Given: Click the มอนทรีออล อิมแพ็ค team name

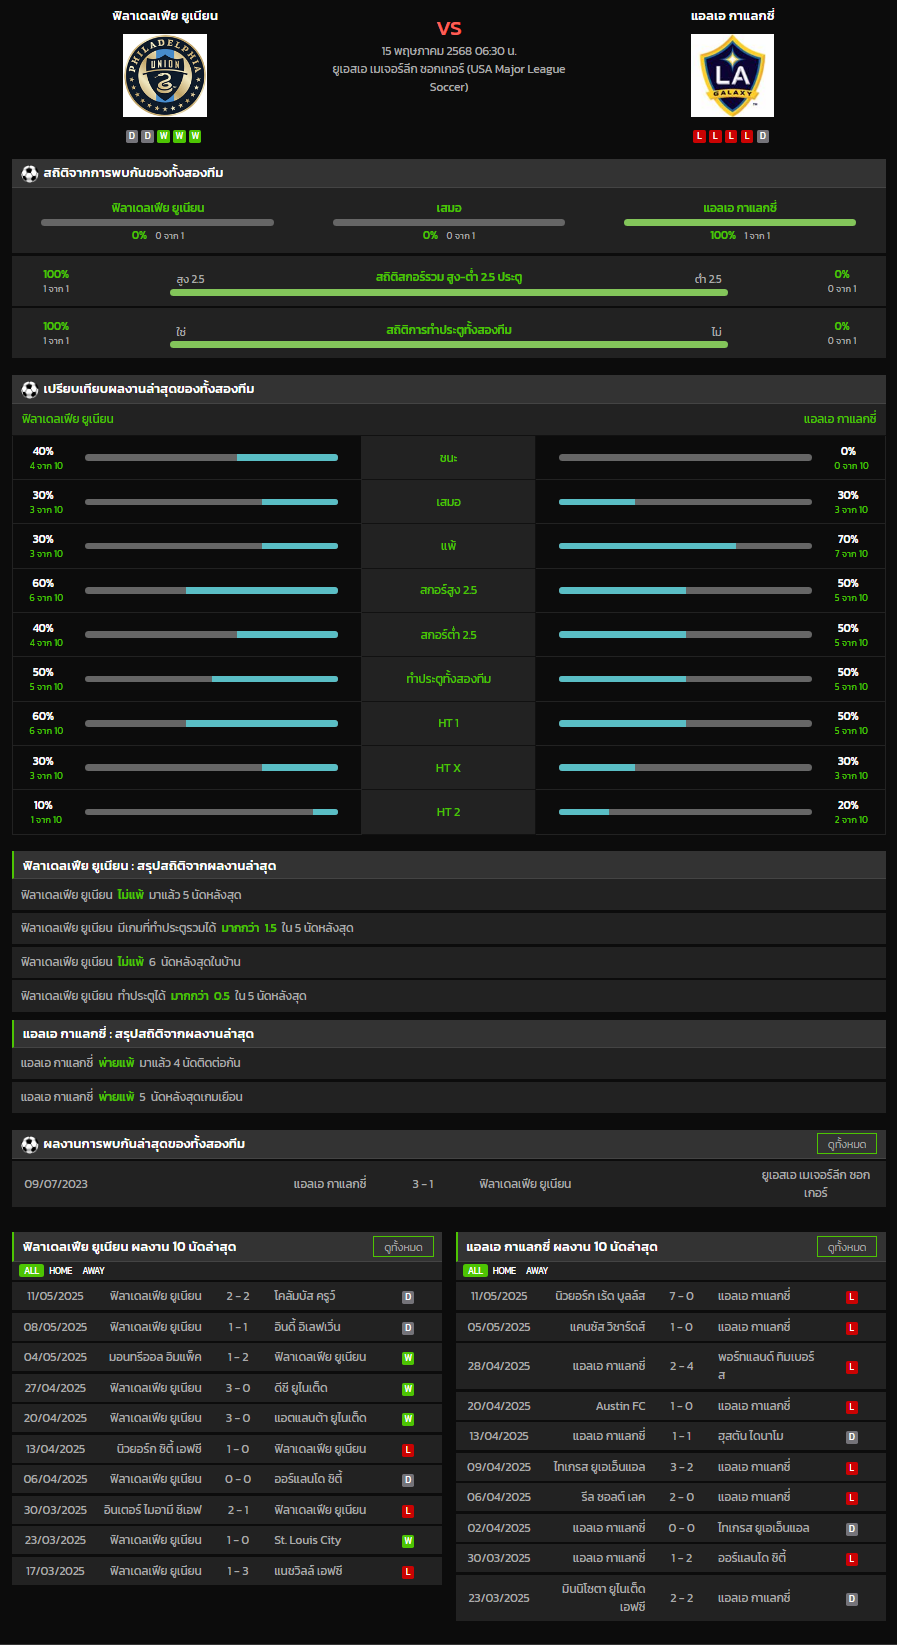Looking at the screenshot, I should click(156, 1357).
